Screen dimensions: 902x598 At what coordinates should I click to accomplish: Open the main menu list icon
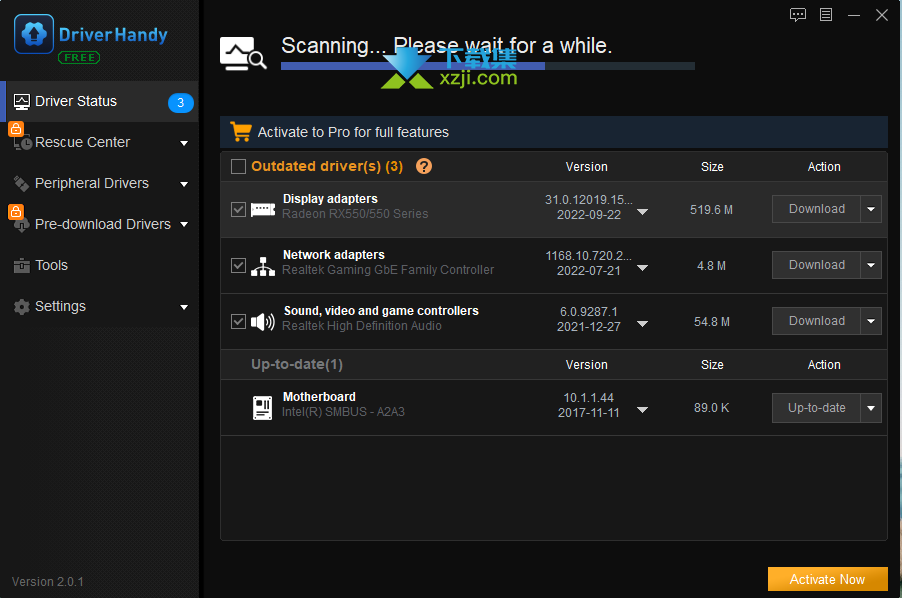[825, 15]
